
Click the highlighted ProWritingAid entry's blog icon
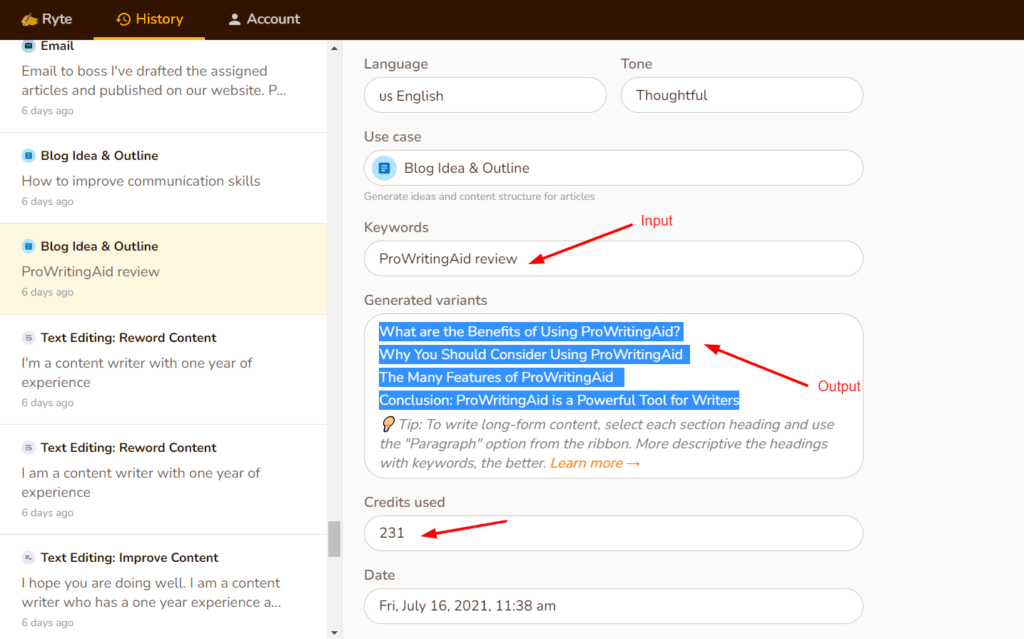pos(28,247)
